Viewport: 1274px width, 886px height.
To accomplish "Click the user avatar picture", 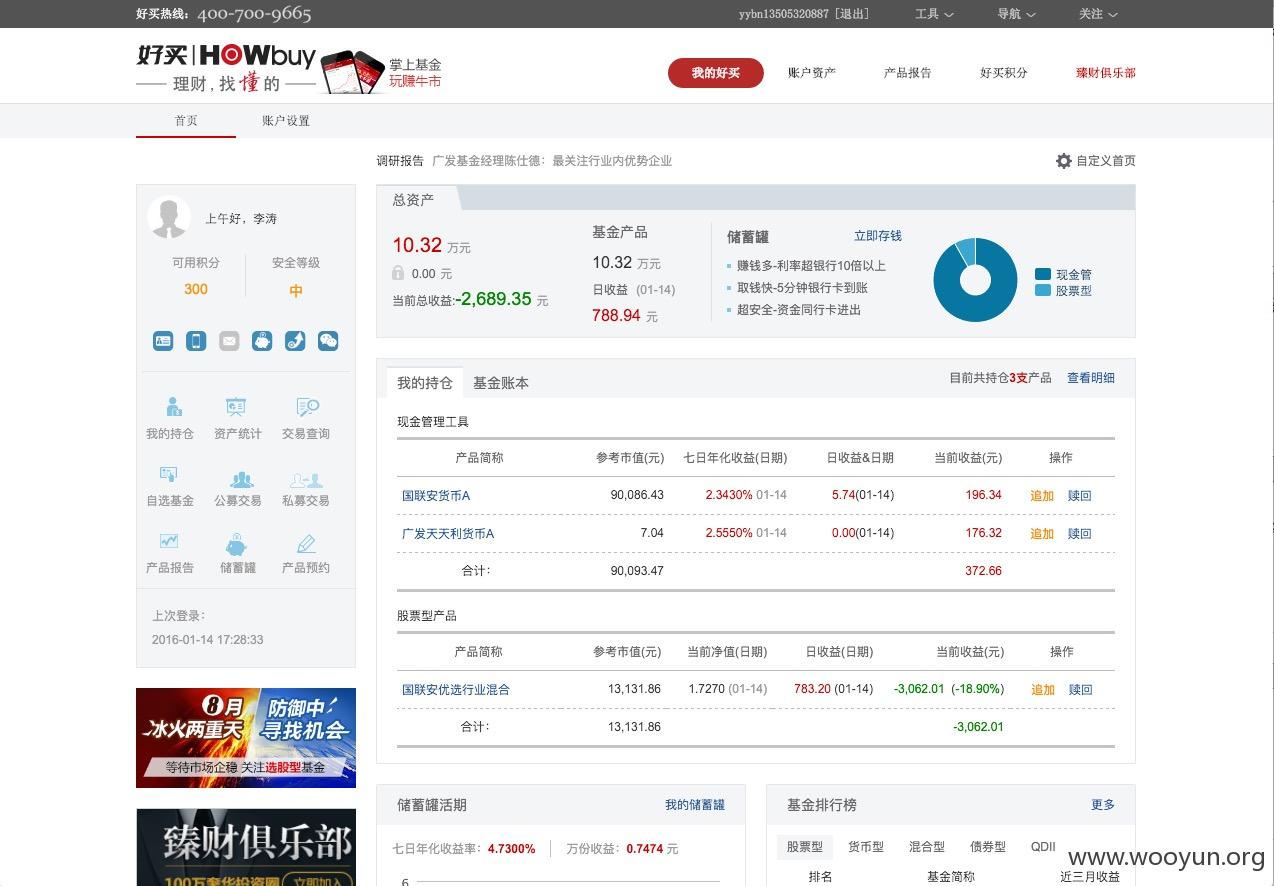I will [169, 217].
